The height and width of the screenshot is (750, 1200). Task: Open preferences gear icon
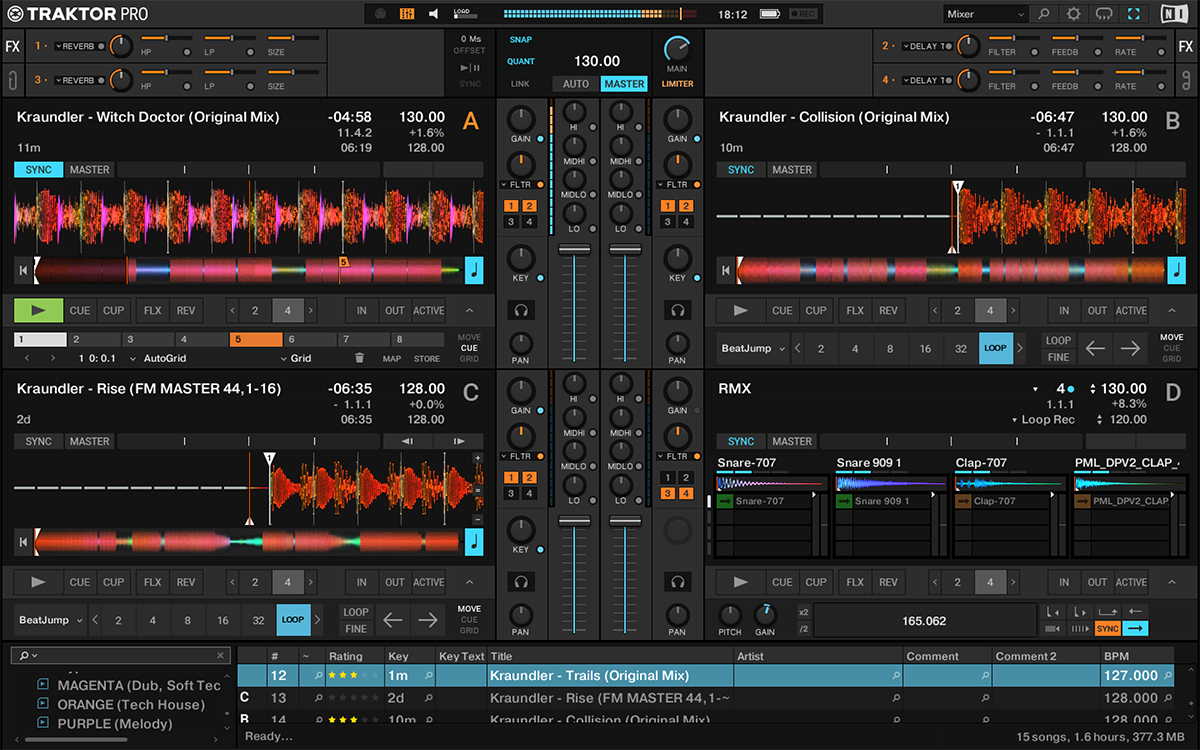click(1074, 14)
